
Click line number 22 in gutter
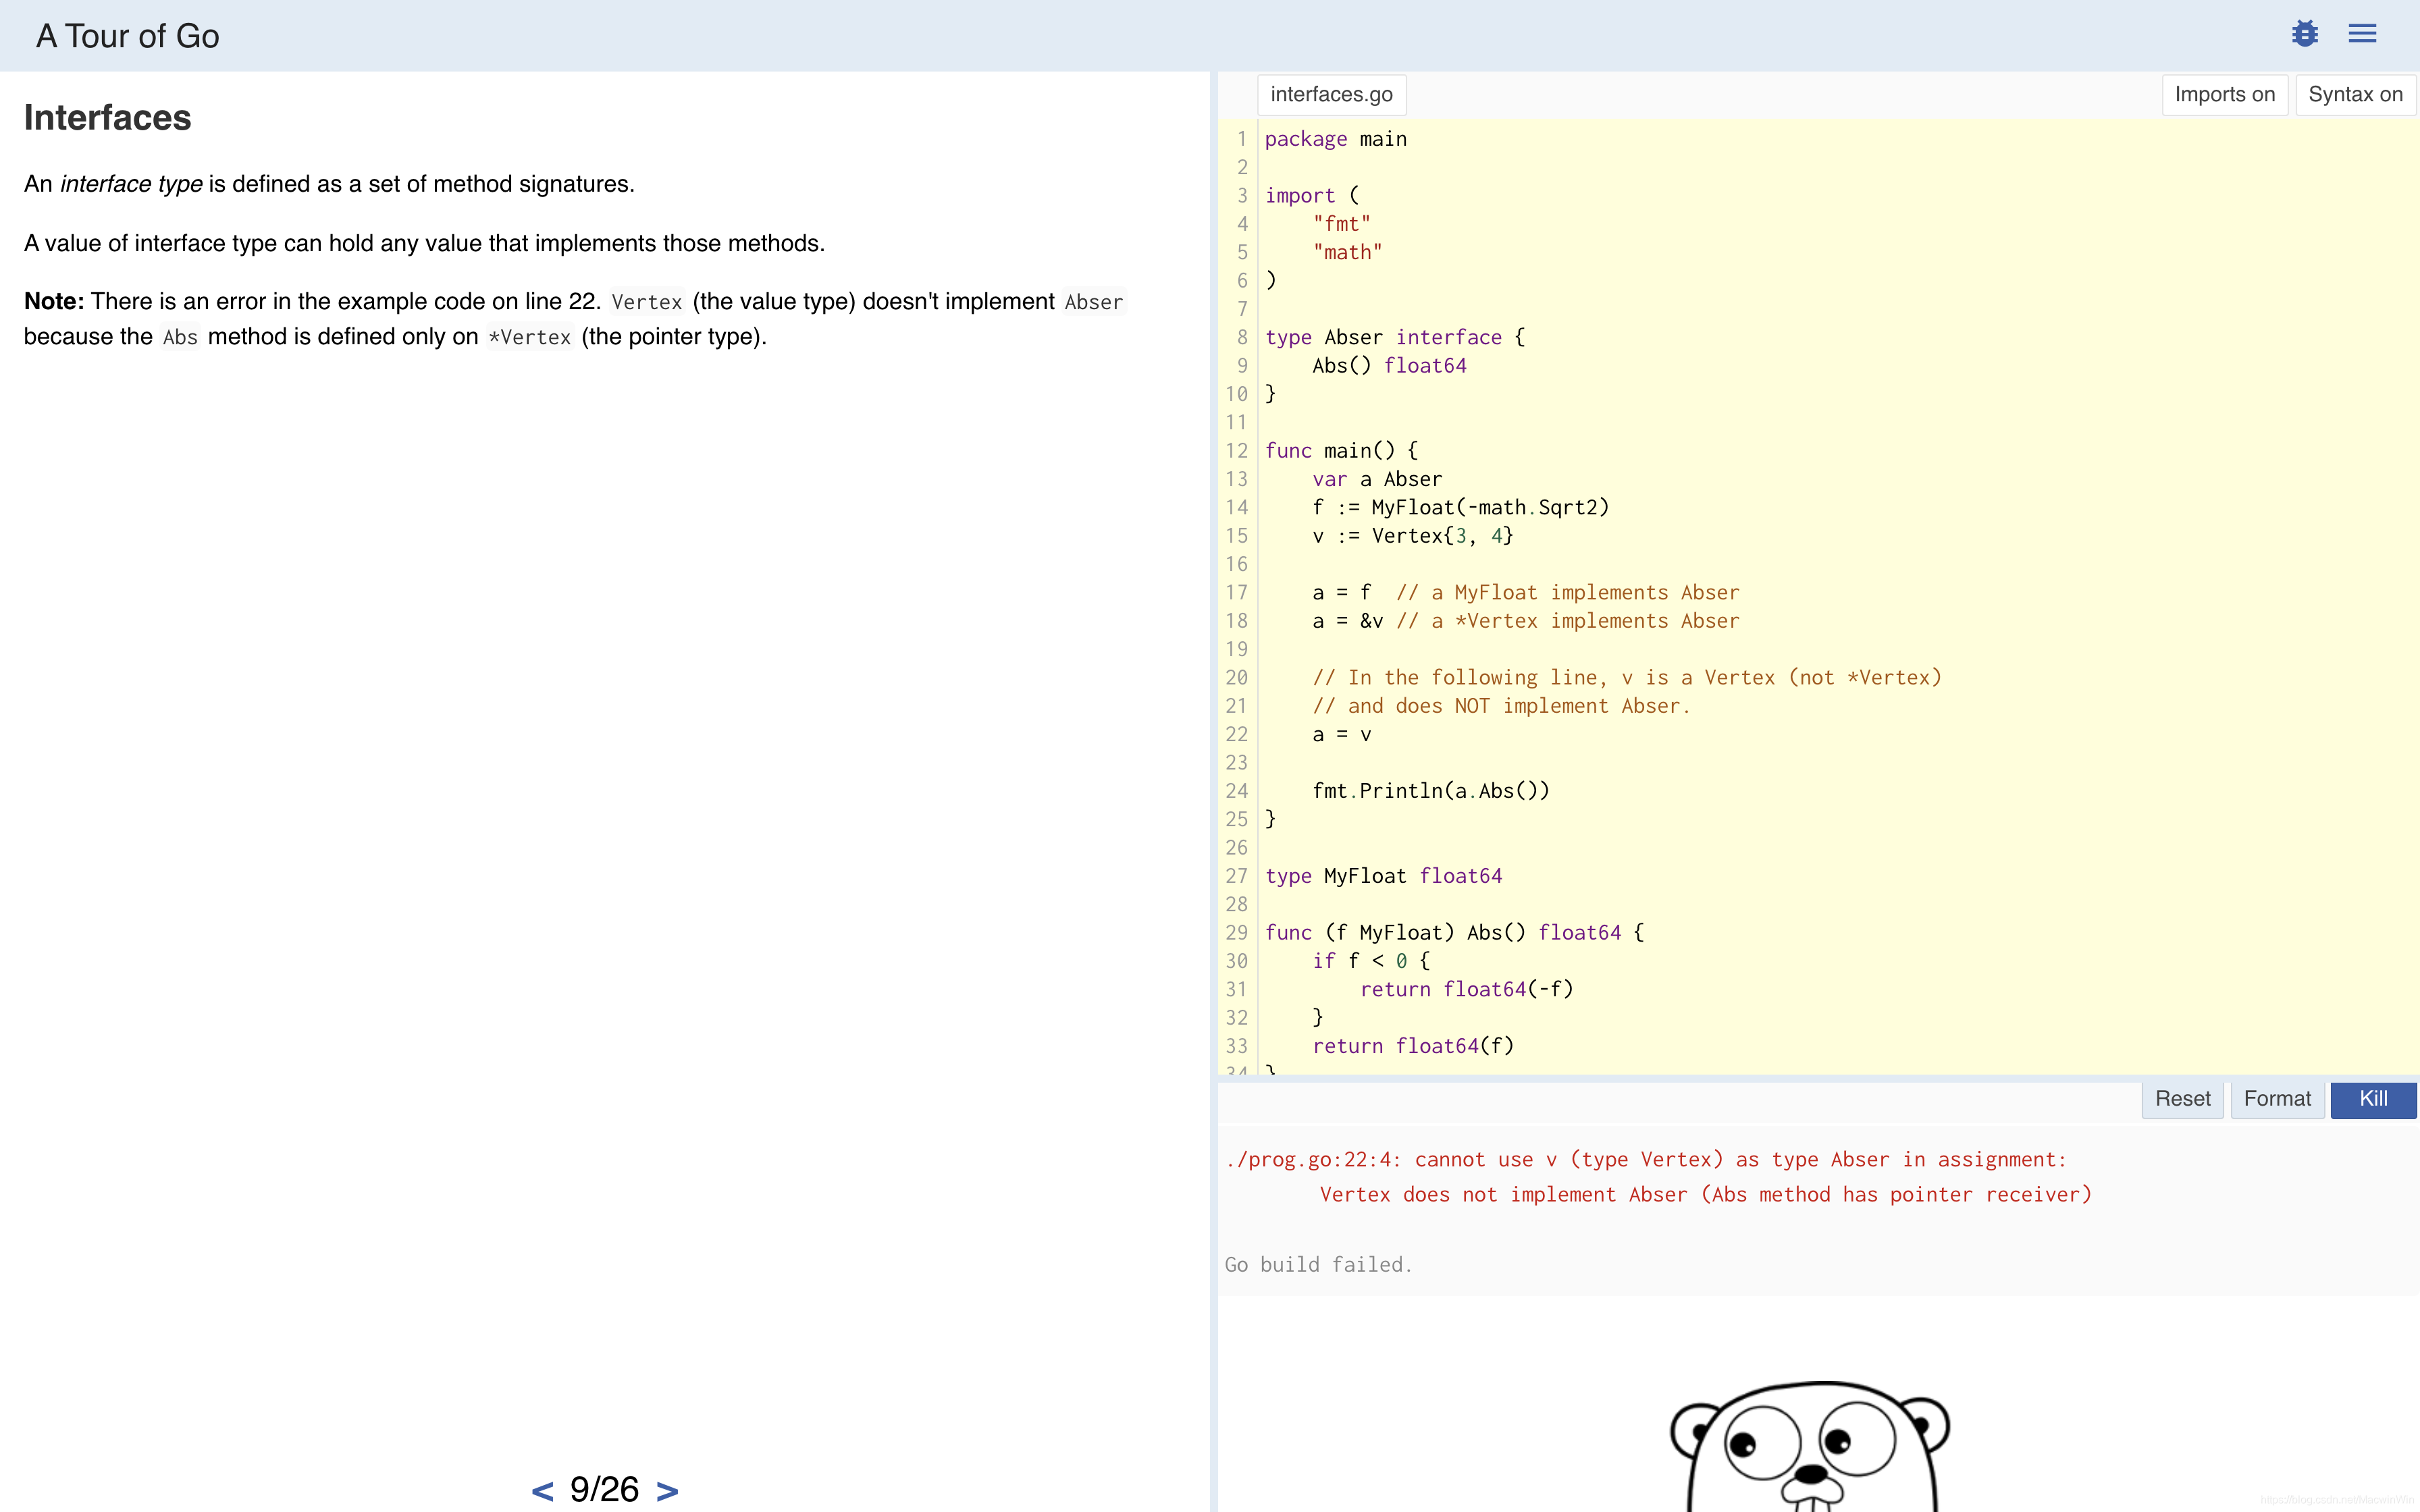coord(1237,735)
